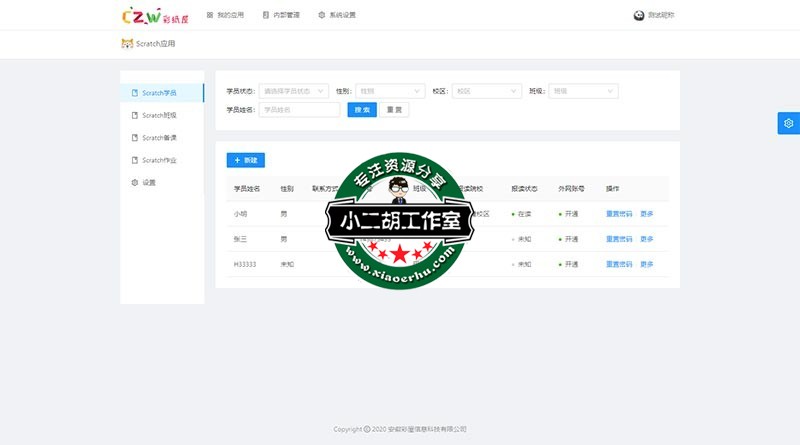
Task: Click the panda user avatar
Action: [x=640, y=15]
